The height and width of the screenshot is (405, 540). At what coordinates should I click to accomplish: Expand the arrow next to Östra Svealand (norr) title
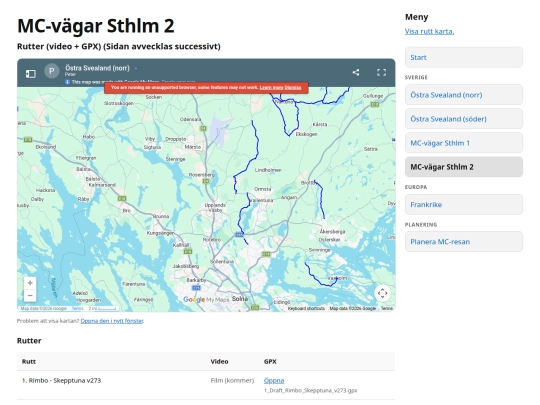point(136,69)
